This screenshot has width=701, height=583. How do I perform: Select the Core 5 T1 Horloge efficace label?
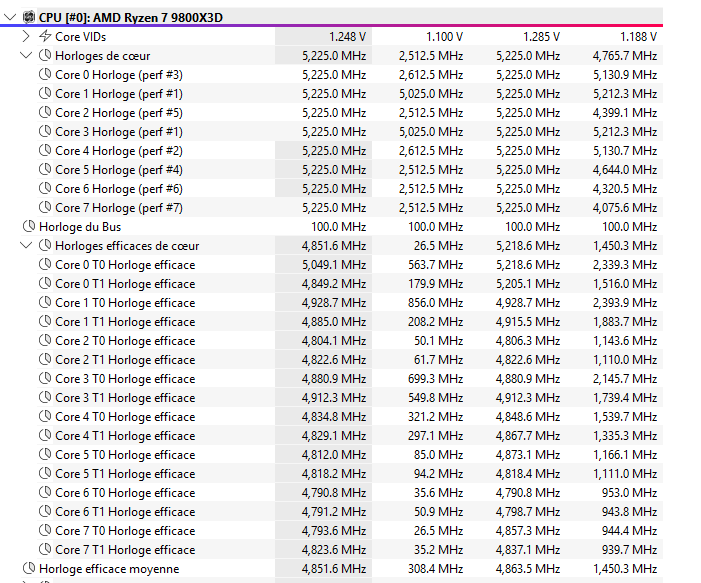125,473
